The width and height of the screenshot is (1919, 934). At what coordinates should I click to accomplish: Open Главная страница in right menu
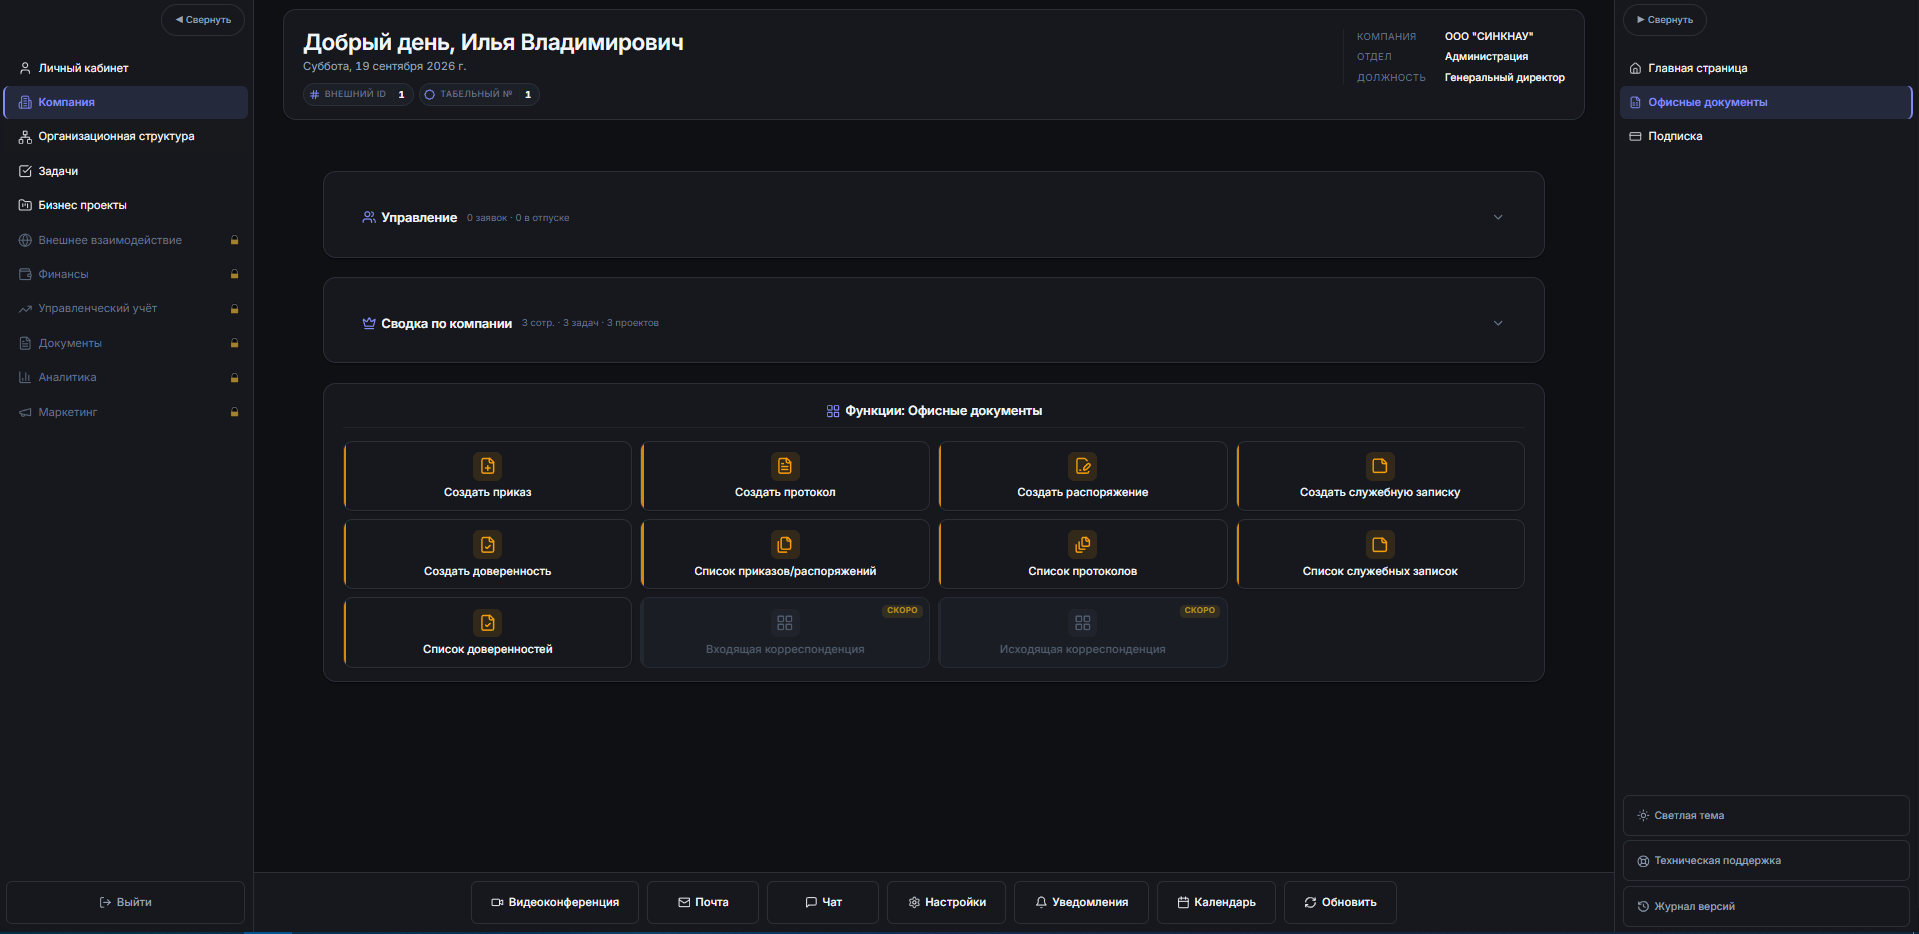(1766, 68)
